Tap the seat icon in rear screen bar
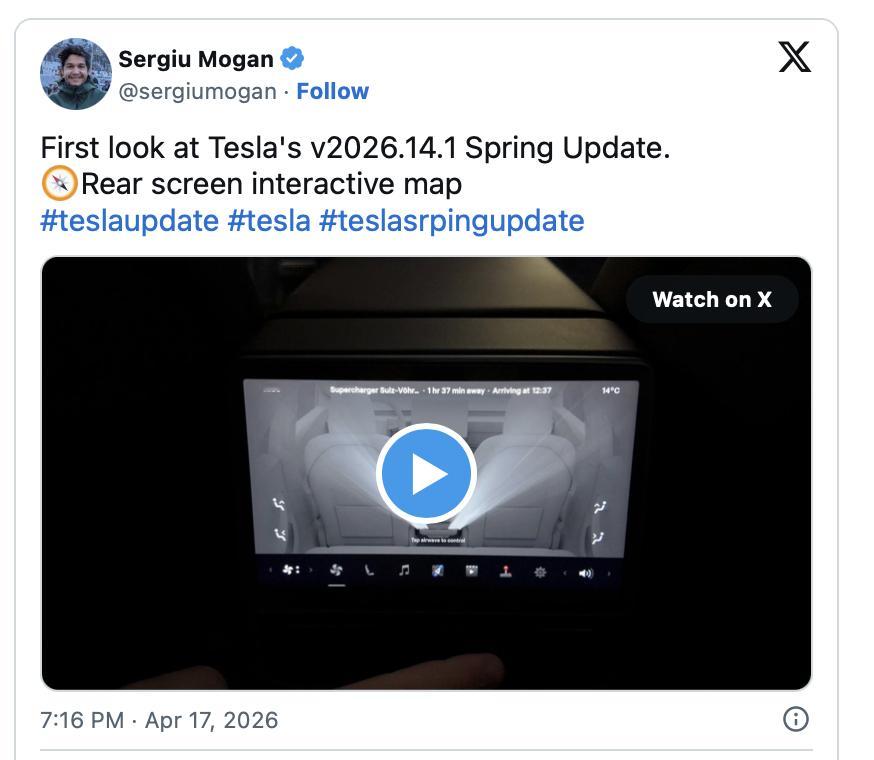 click(369, 570)
